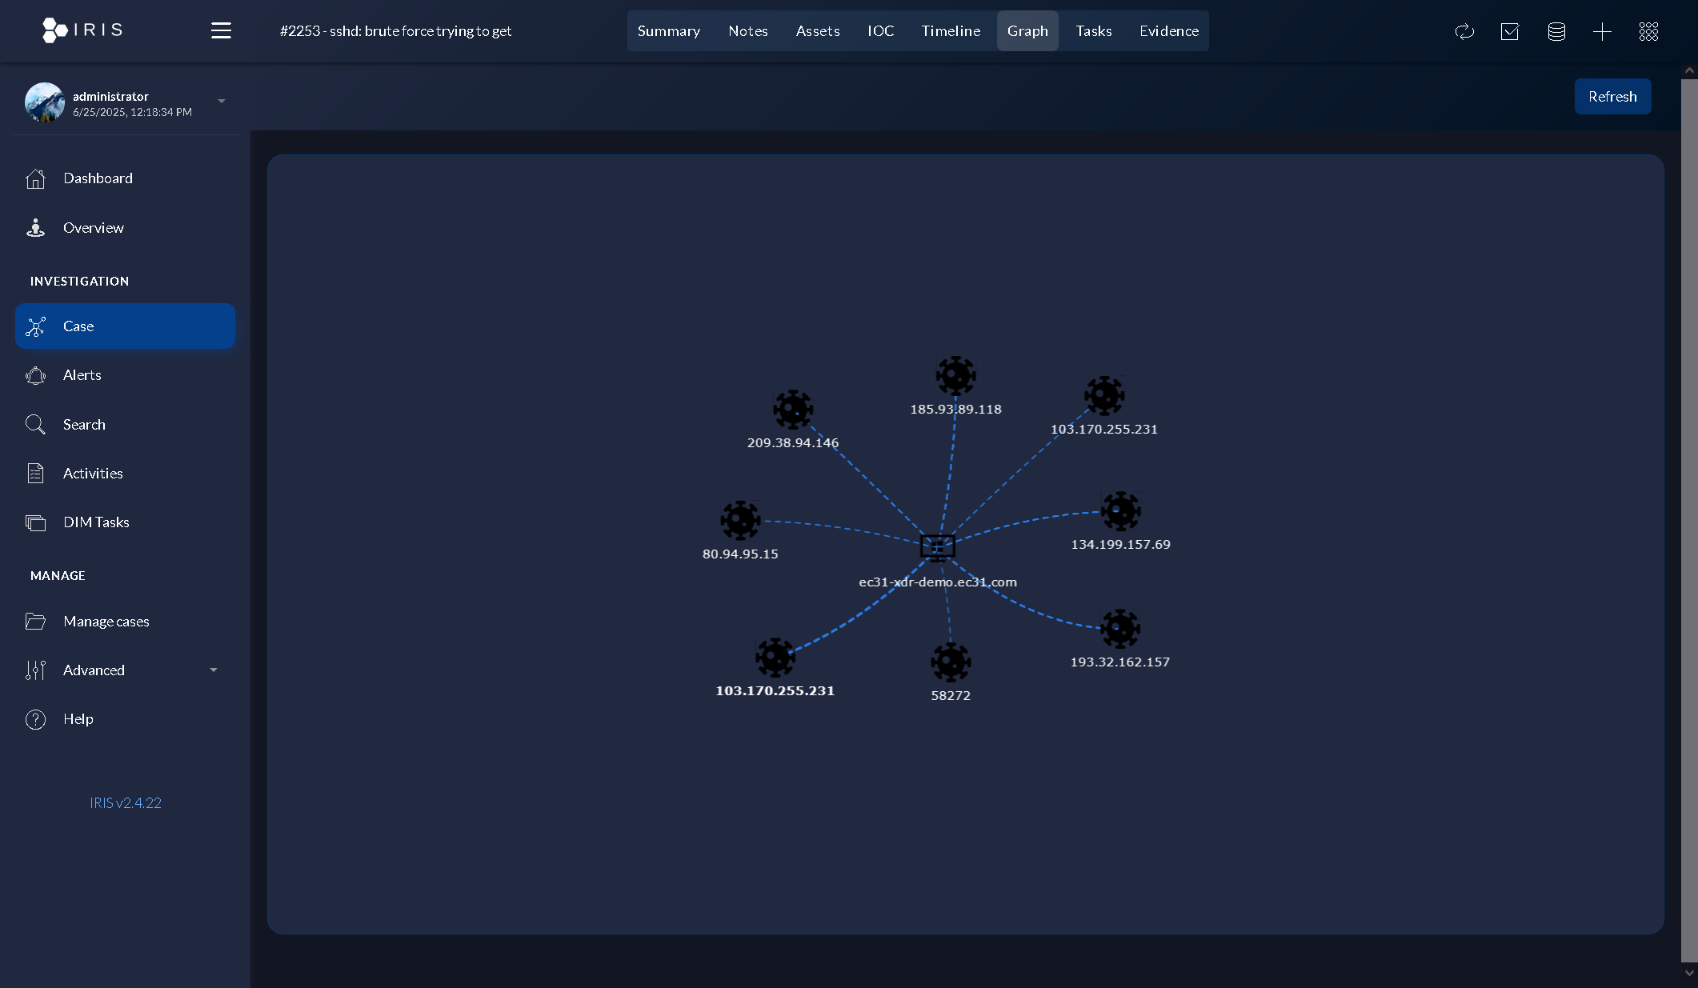The height and width of the screenshot is (988, 1698).
Task: Switch to the Notes tab
Action: 748,31
